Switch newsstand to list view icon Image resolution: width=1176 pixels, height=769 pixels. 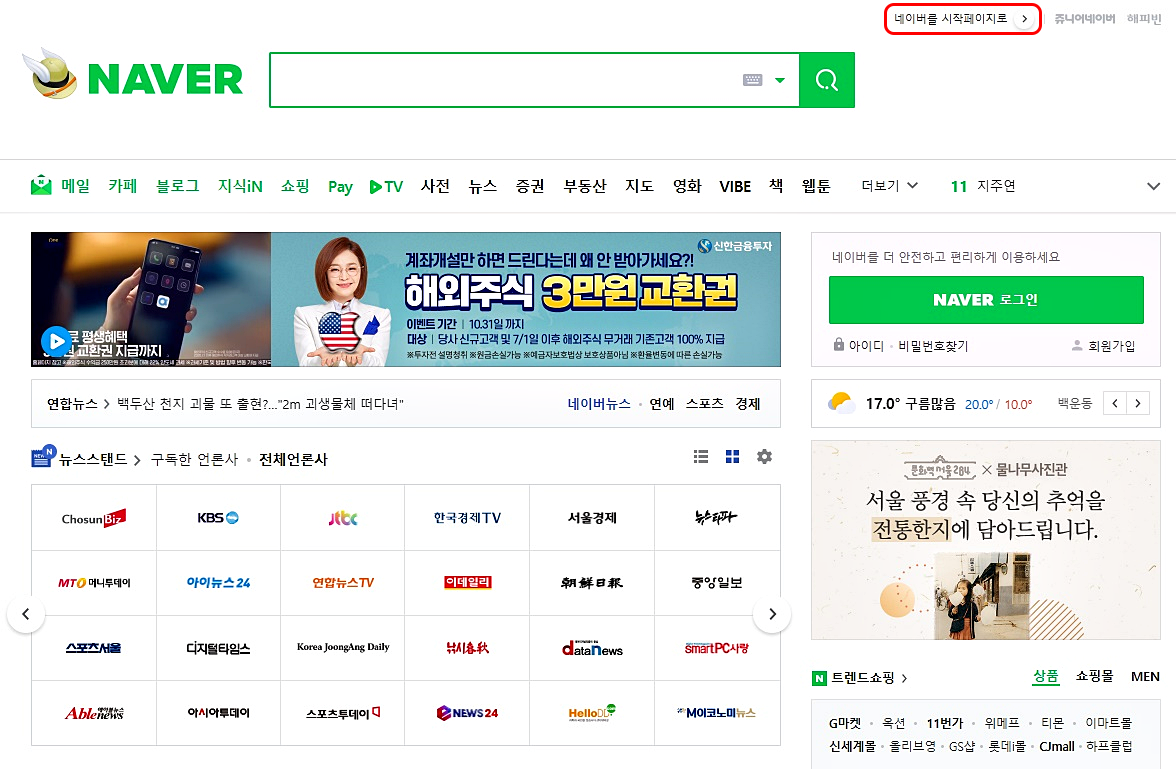701,456
